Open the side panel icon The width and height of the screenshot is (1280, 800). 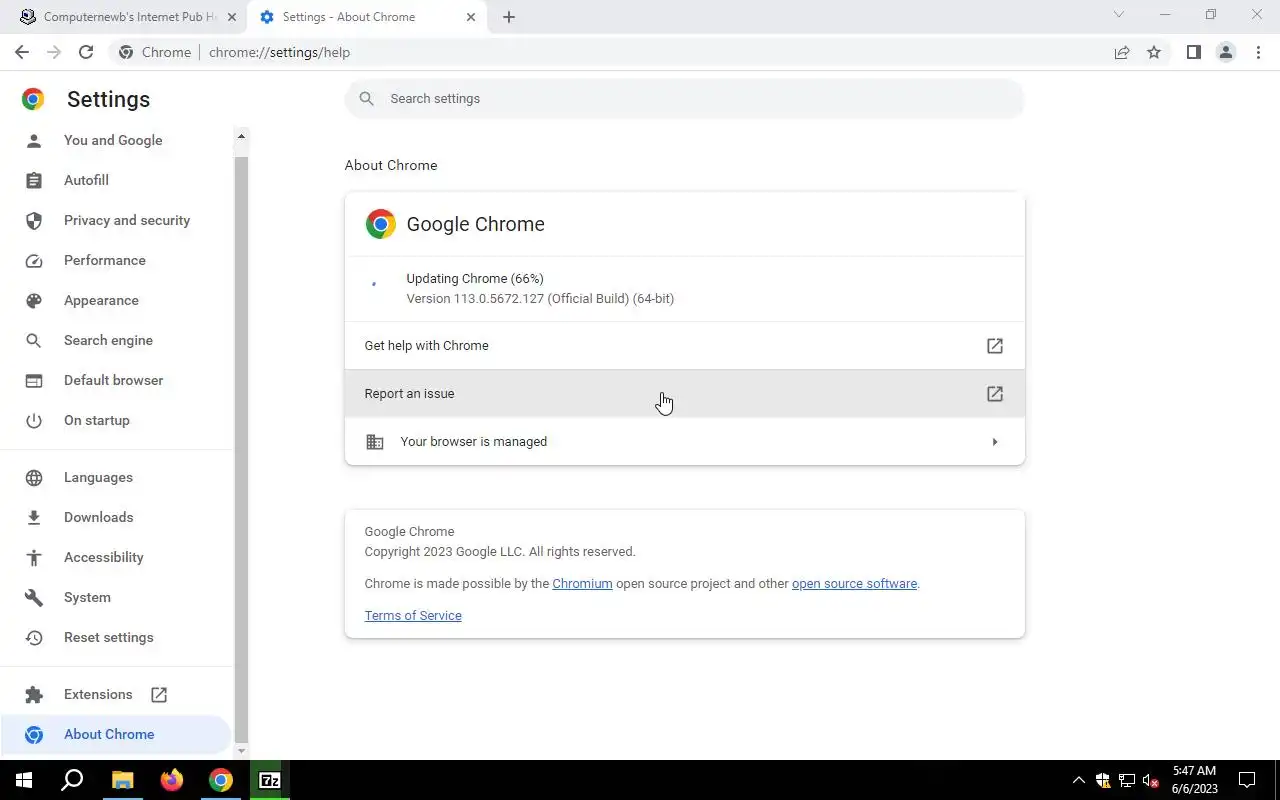(x=1193, y=52)
